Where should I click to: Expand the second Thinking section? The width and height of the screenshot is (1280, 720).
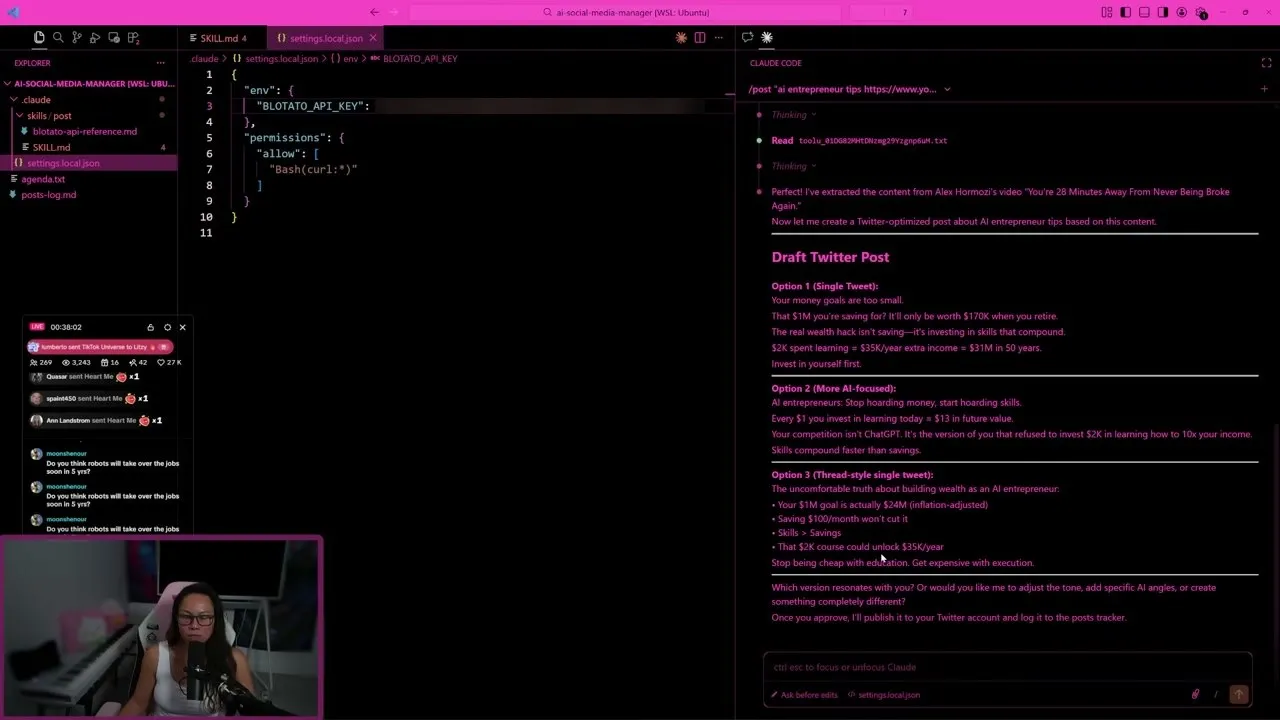(794, 166)
